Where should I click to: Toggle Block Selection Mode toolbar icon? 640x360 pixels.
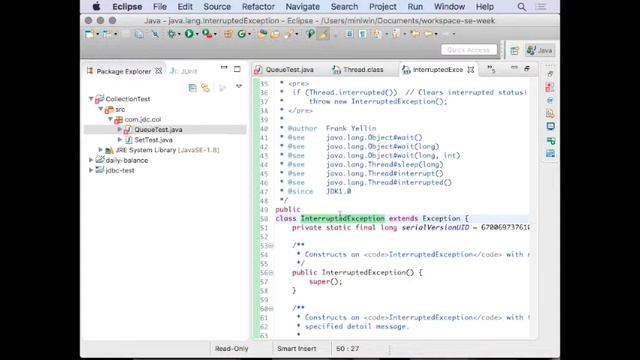click(x=349, y=34)
